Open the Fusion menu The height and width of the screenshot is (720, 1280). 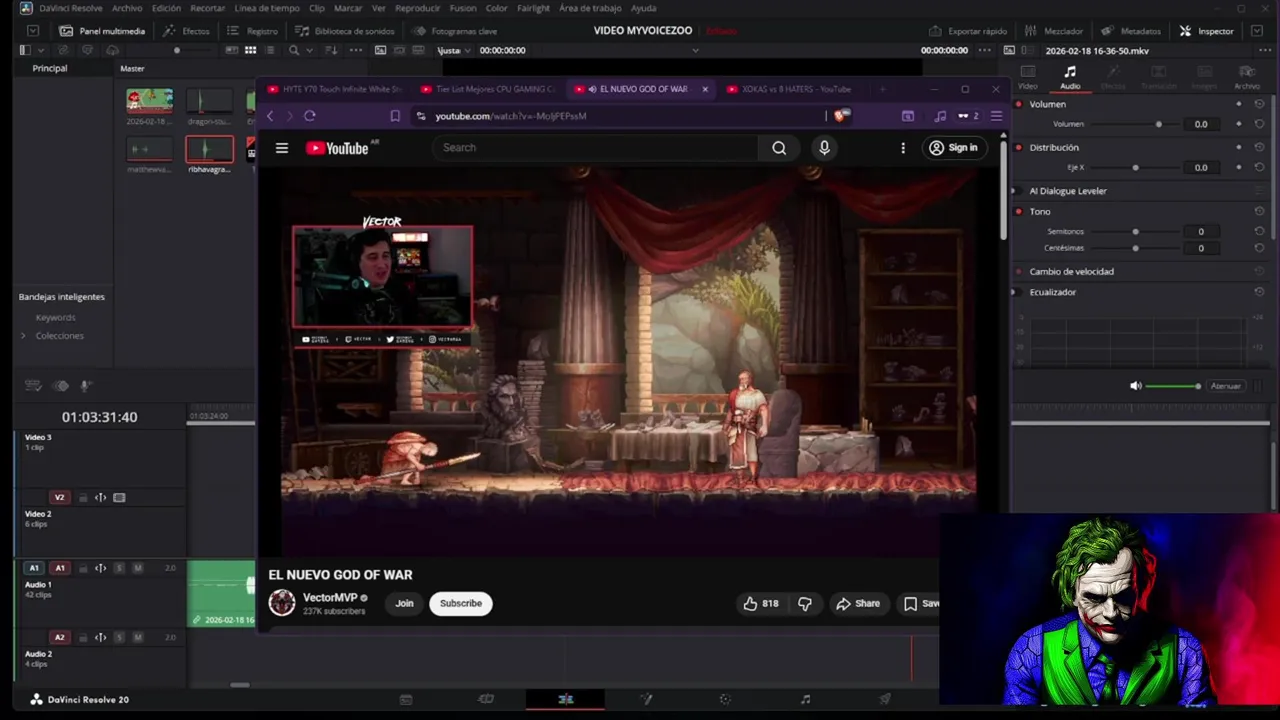pos(463,8)
